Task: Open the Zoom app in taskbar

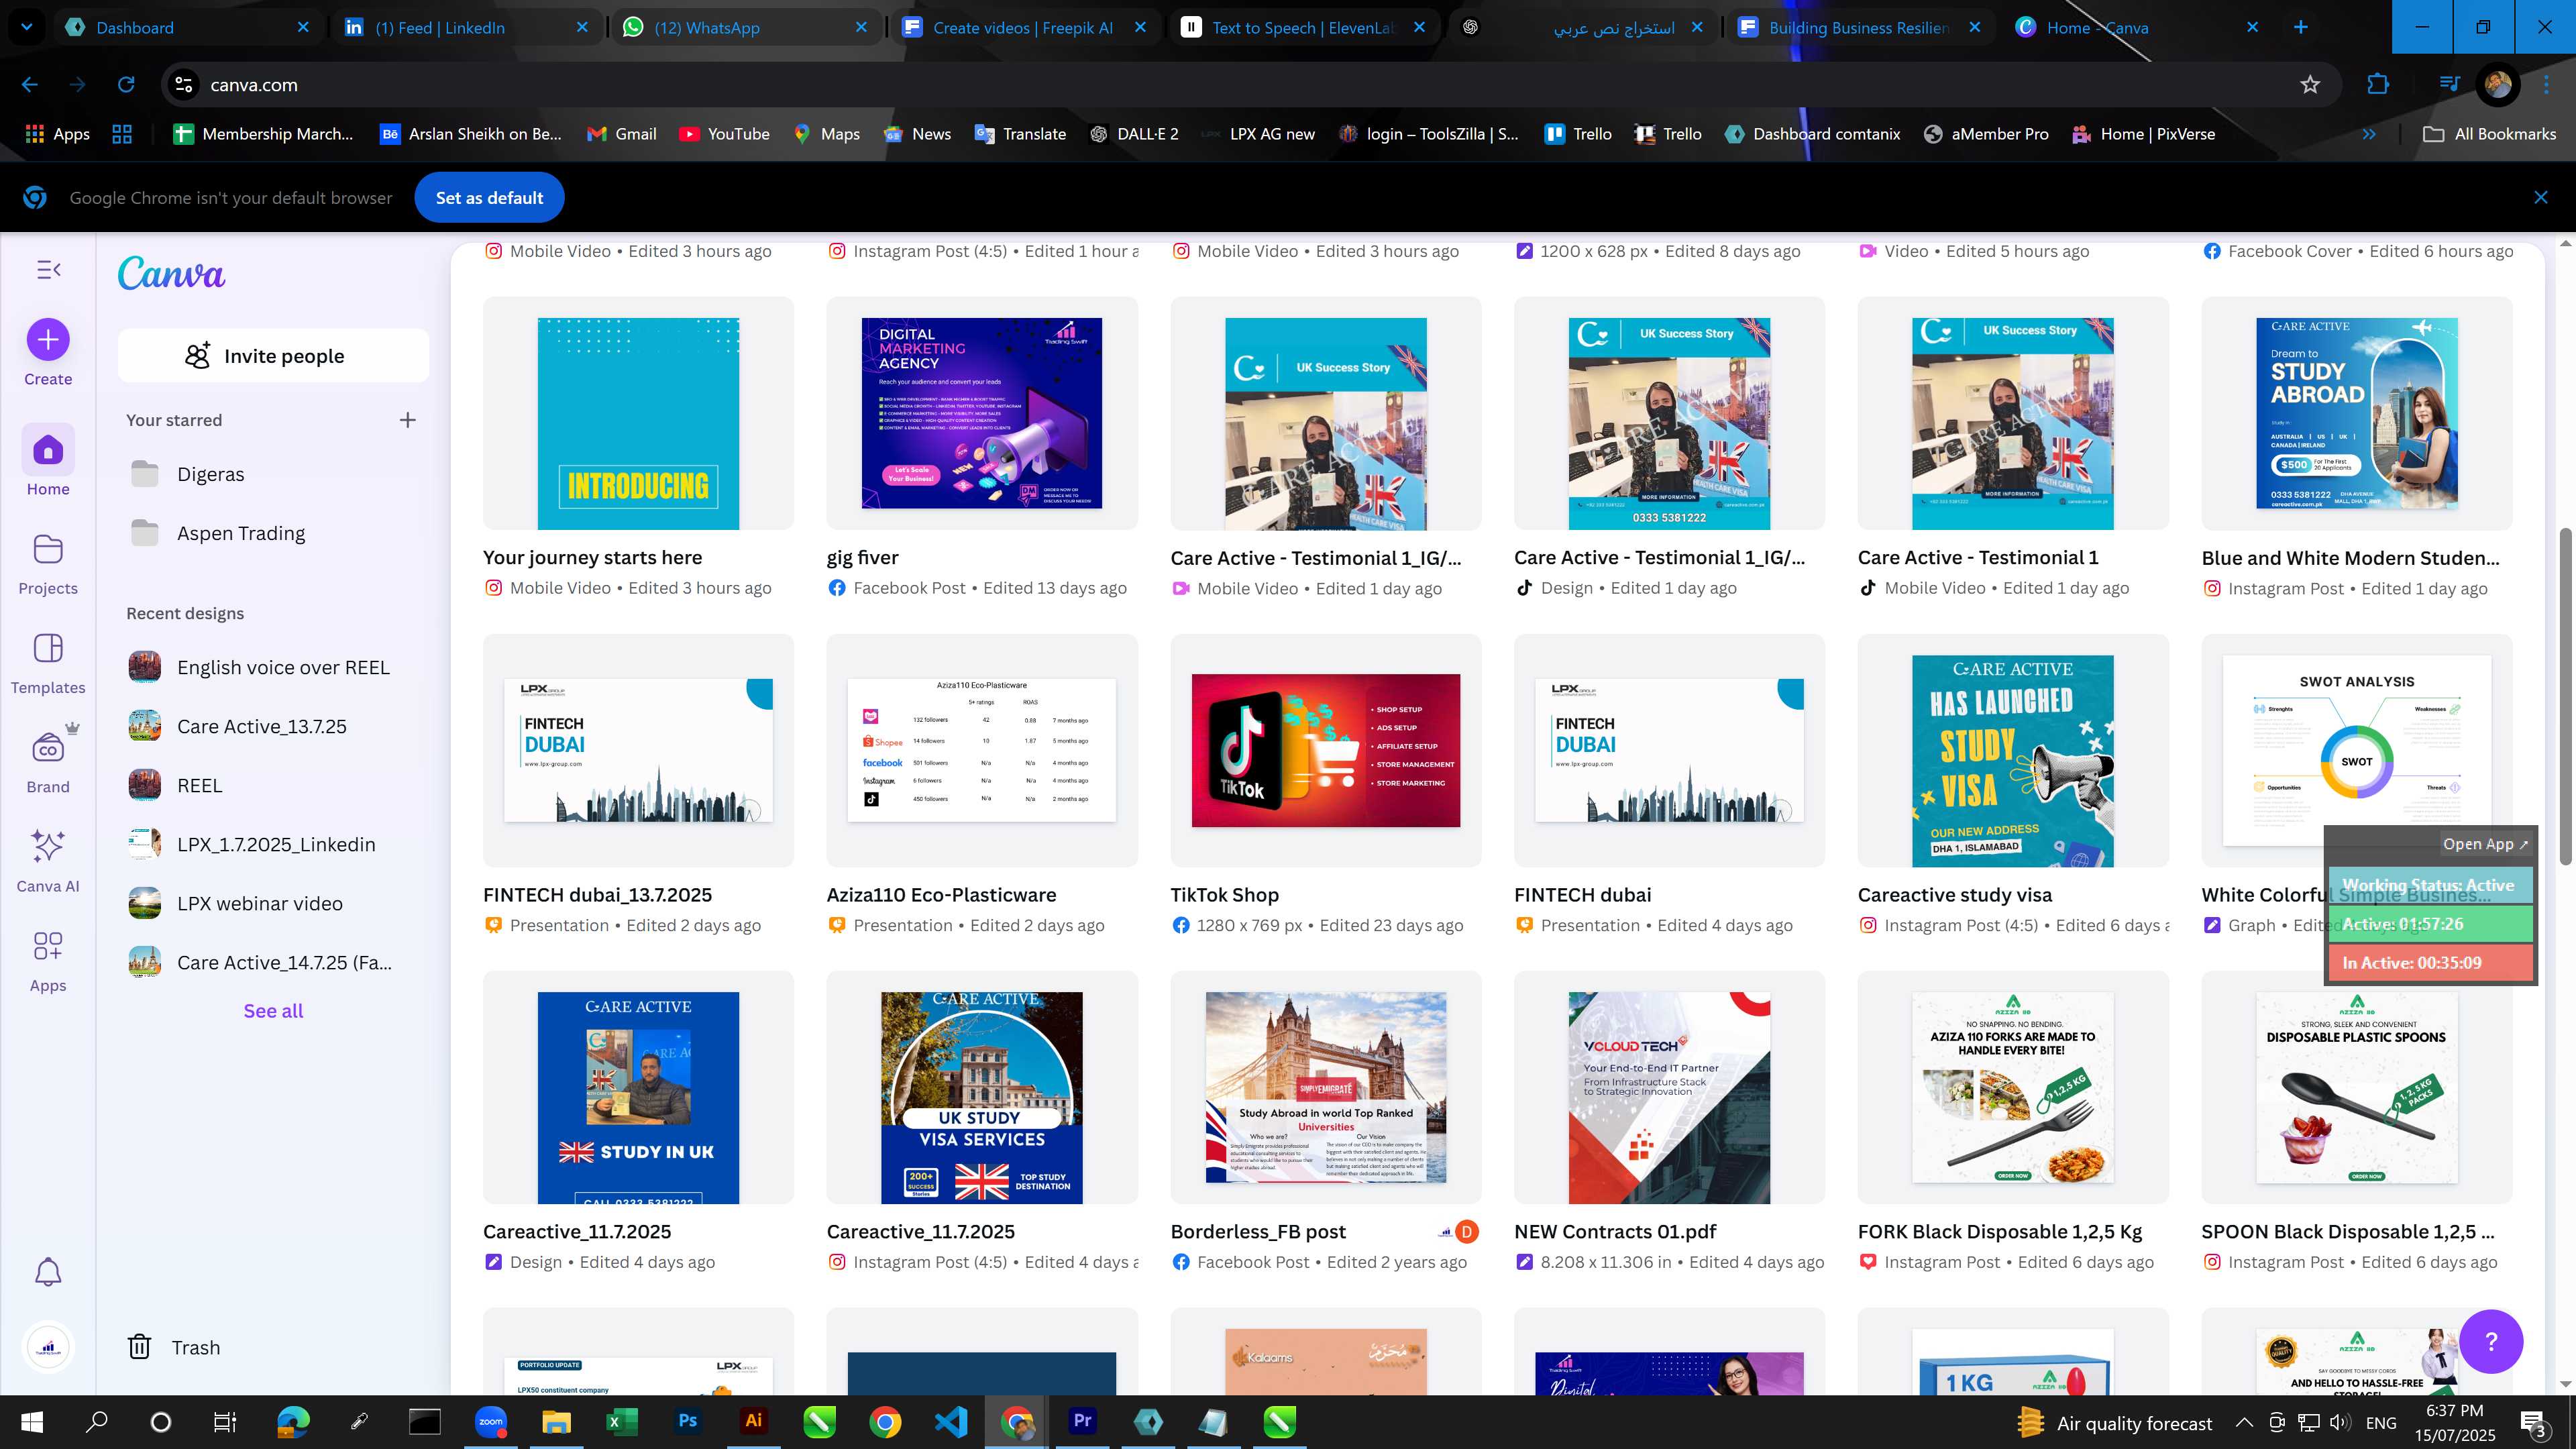Action: click(490, 1421)
